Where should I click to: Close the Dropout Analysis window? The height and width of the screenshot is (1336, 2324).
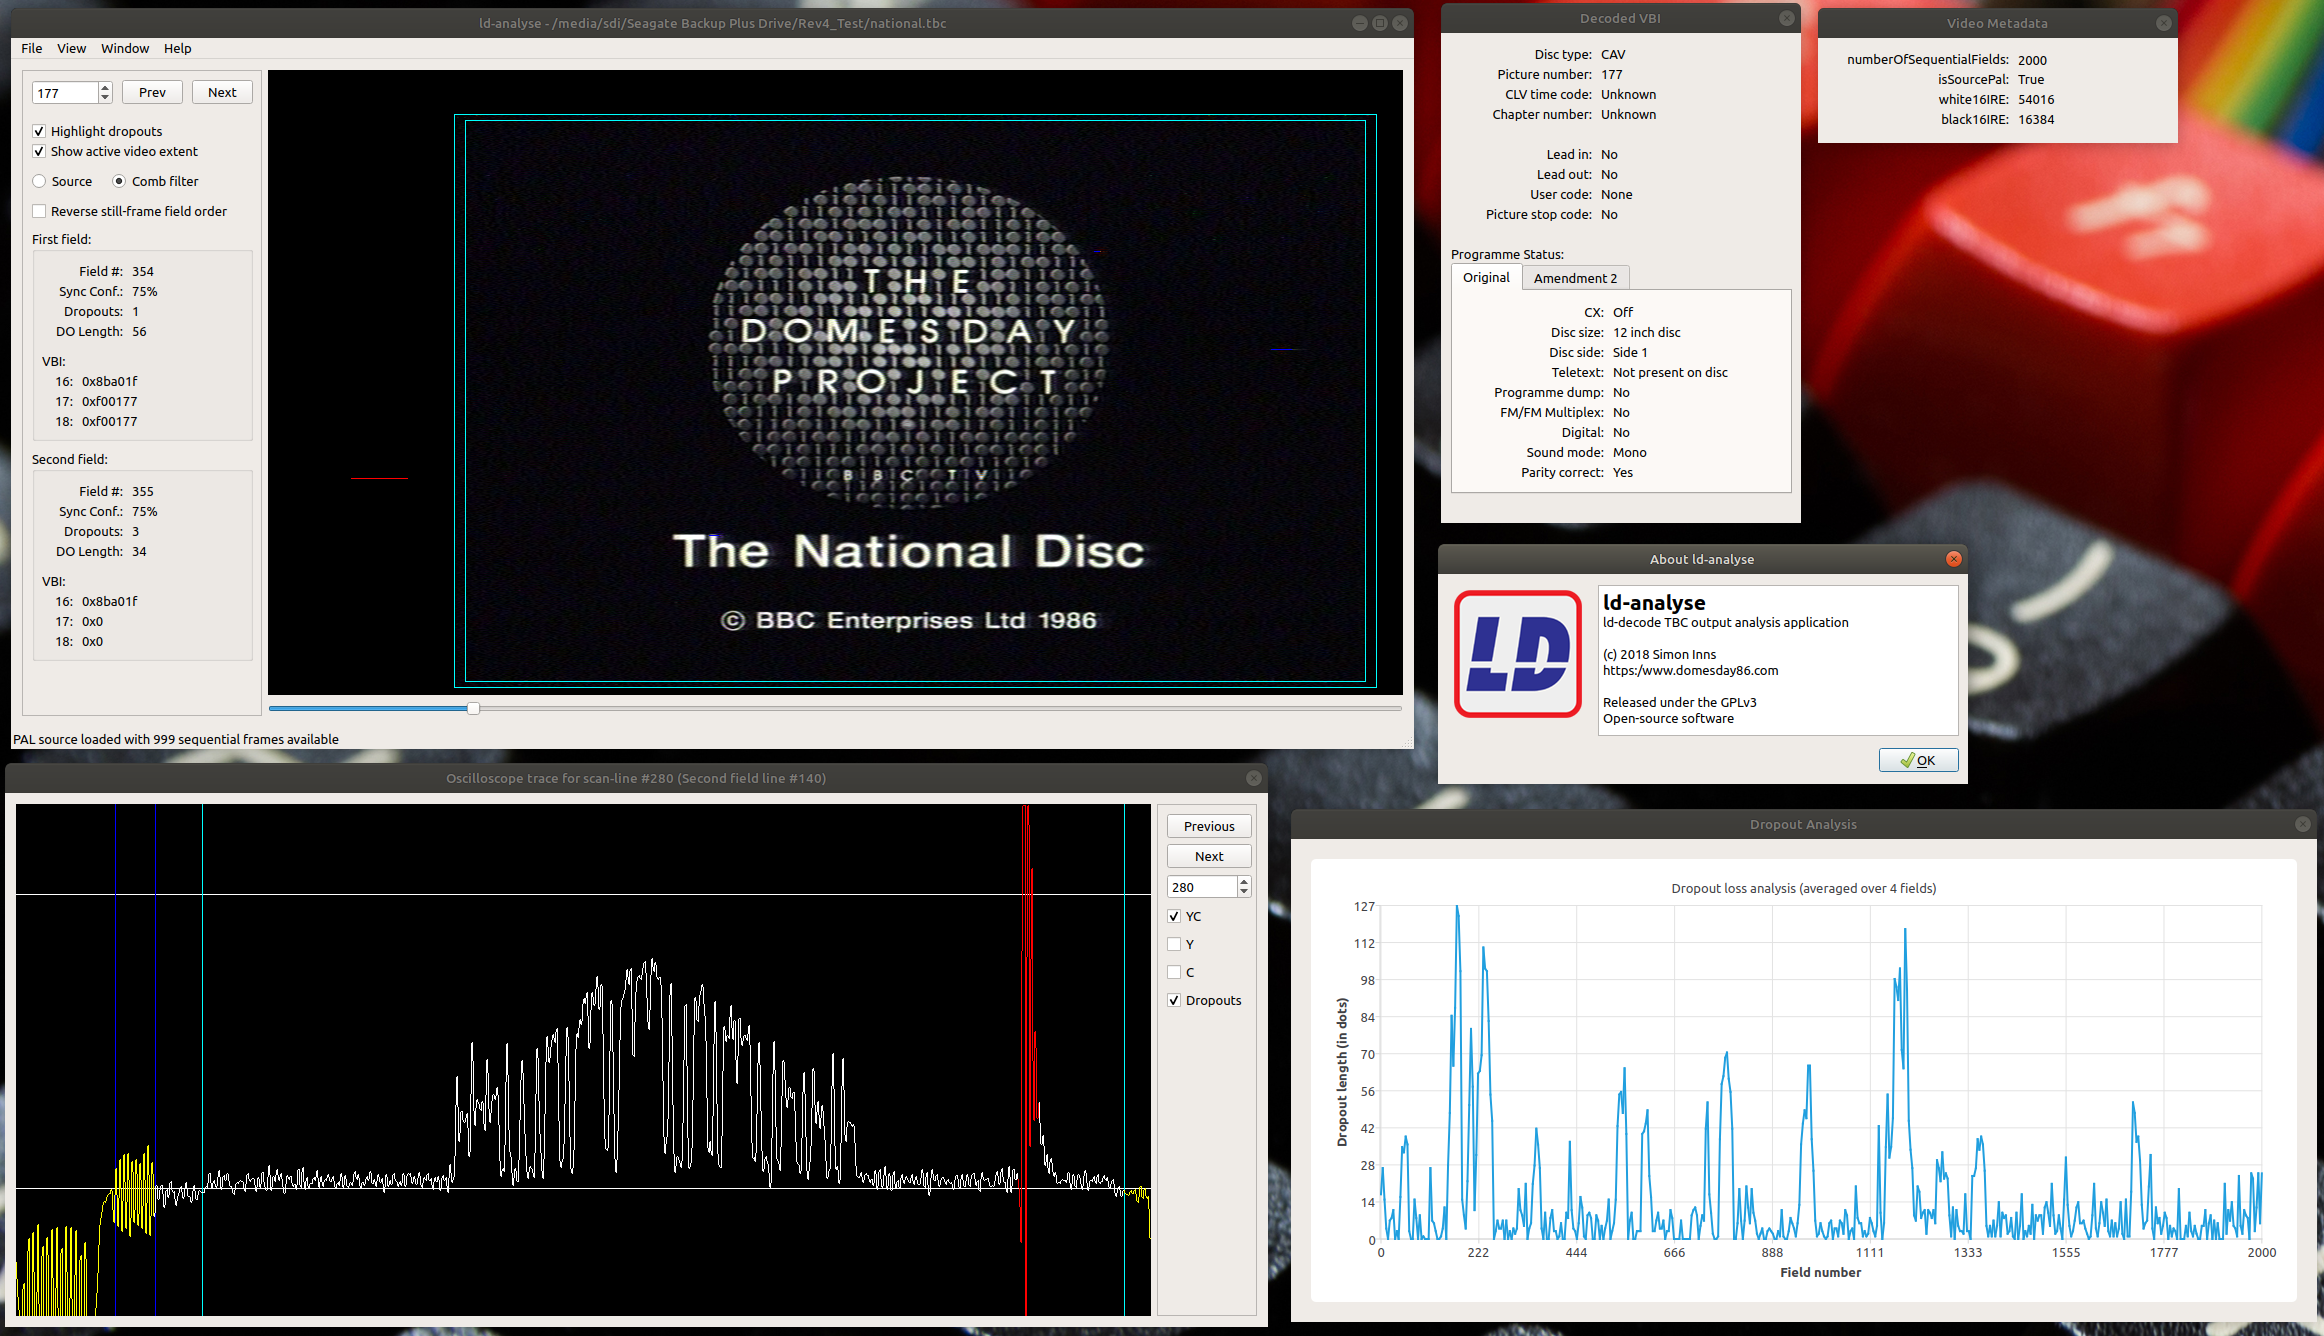pyautogui.click(x=2302, y=824)
